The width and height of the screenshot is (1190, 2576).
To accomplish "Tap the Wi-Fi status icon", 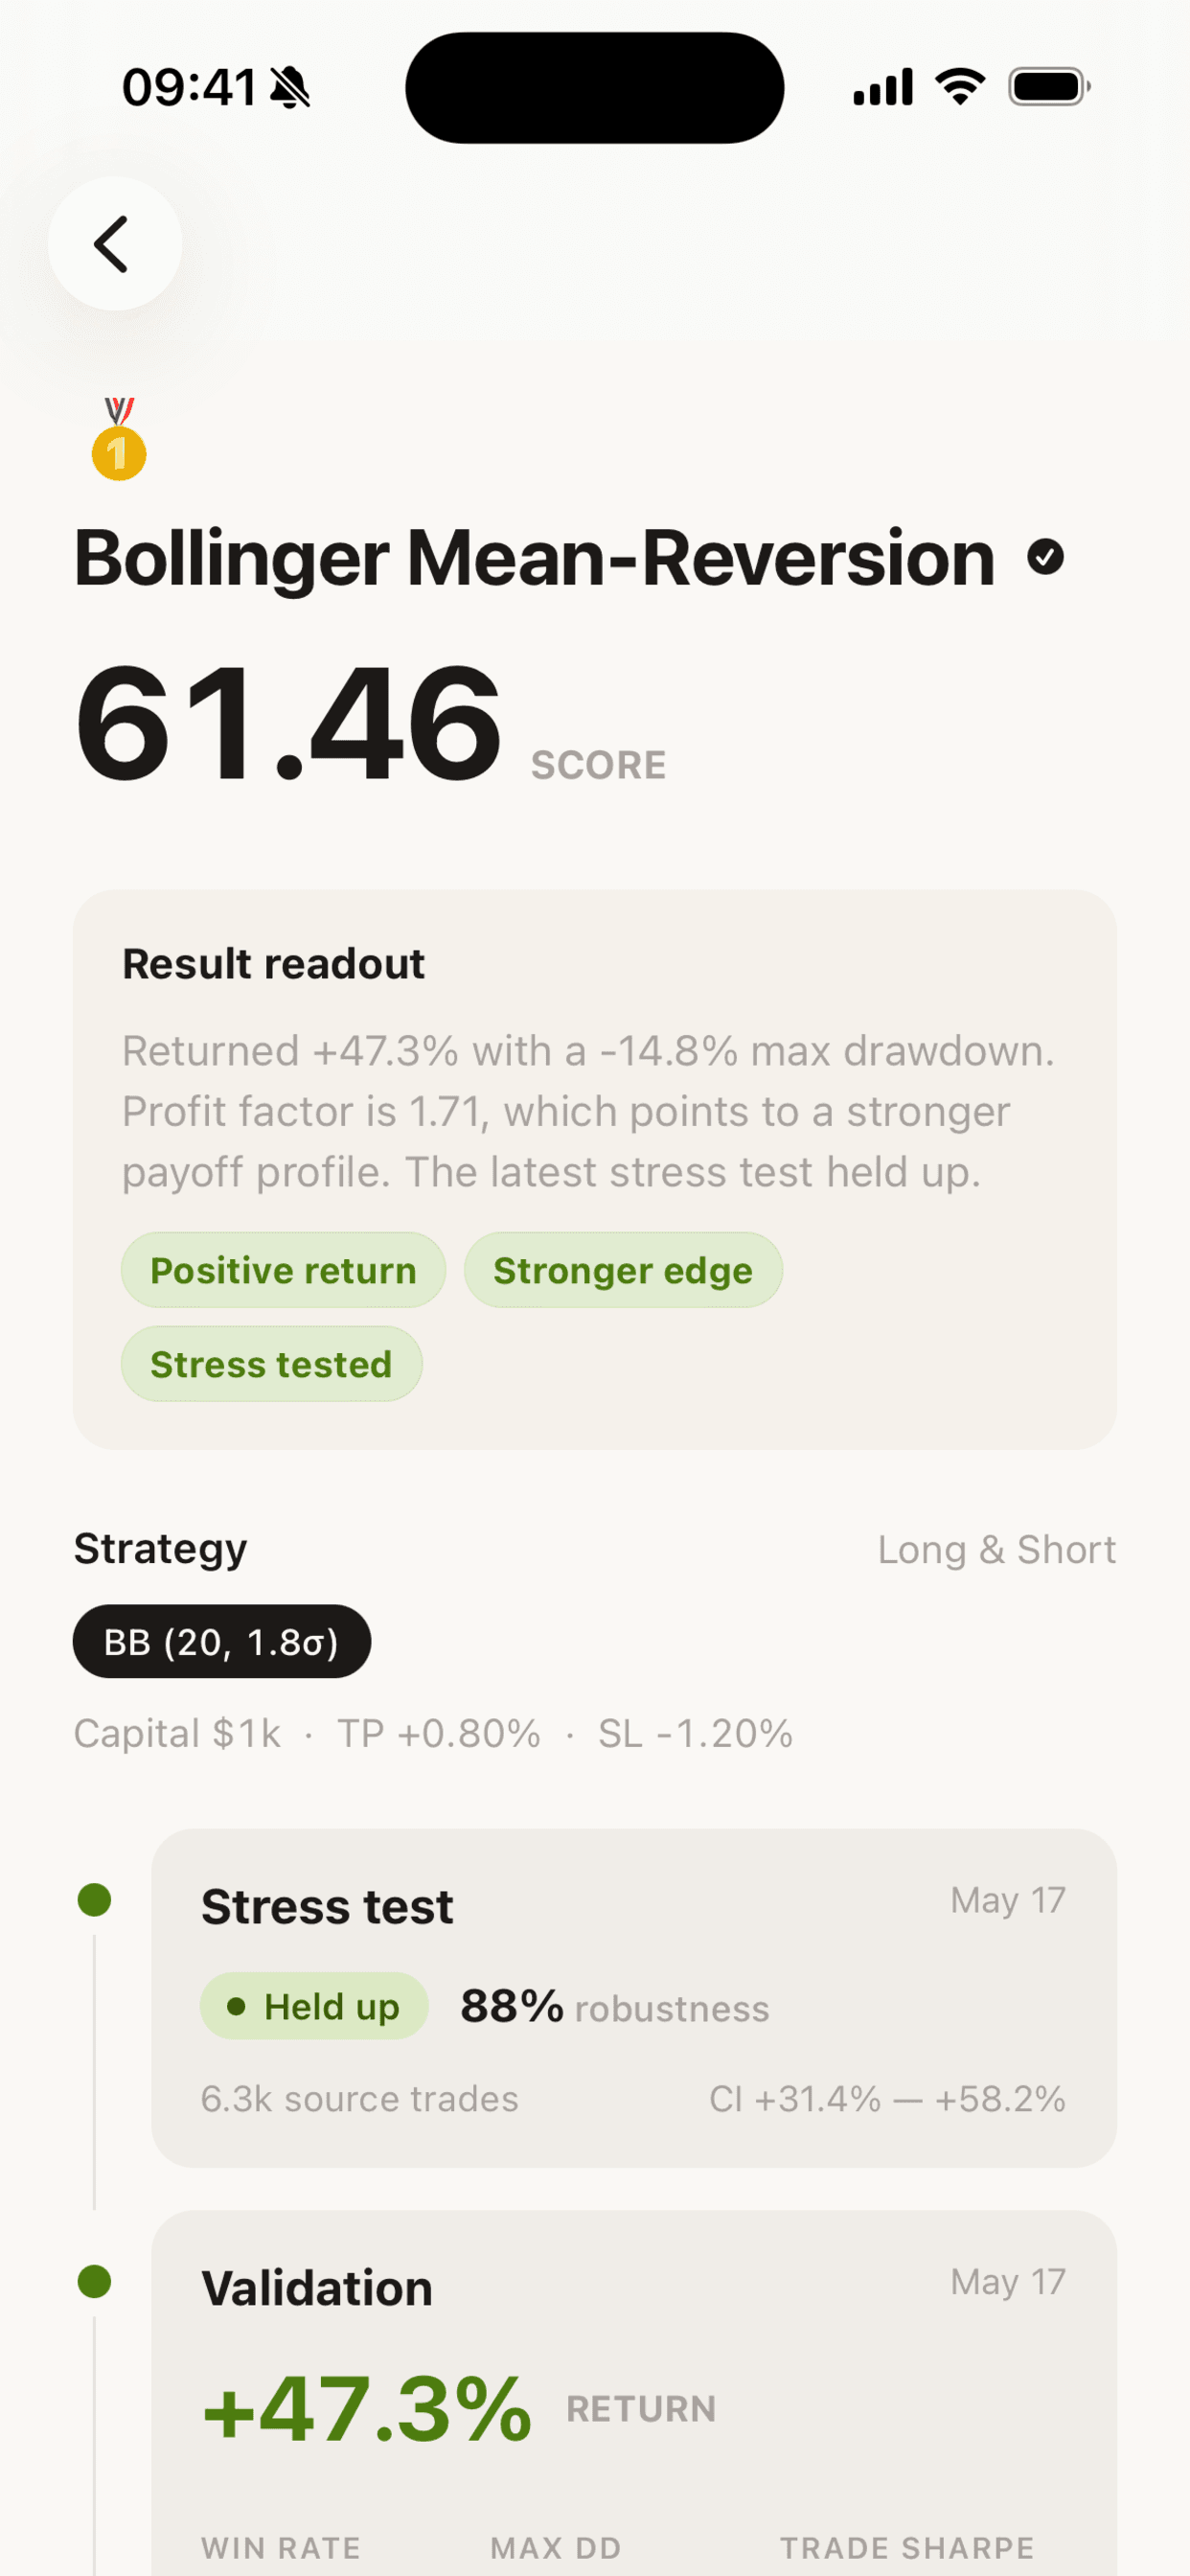I will 960,87.
